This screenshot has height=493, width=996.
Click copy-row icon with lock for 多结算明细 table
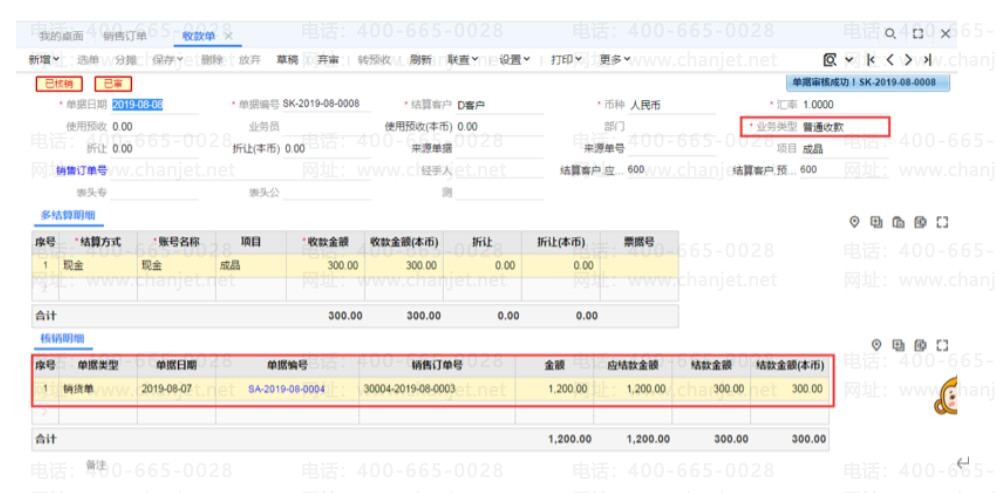pyautogui.click(x=898, y=222)
